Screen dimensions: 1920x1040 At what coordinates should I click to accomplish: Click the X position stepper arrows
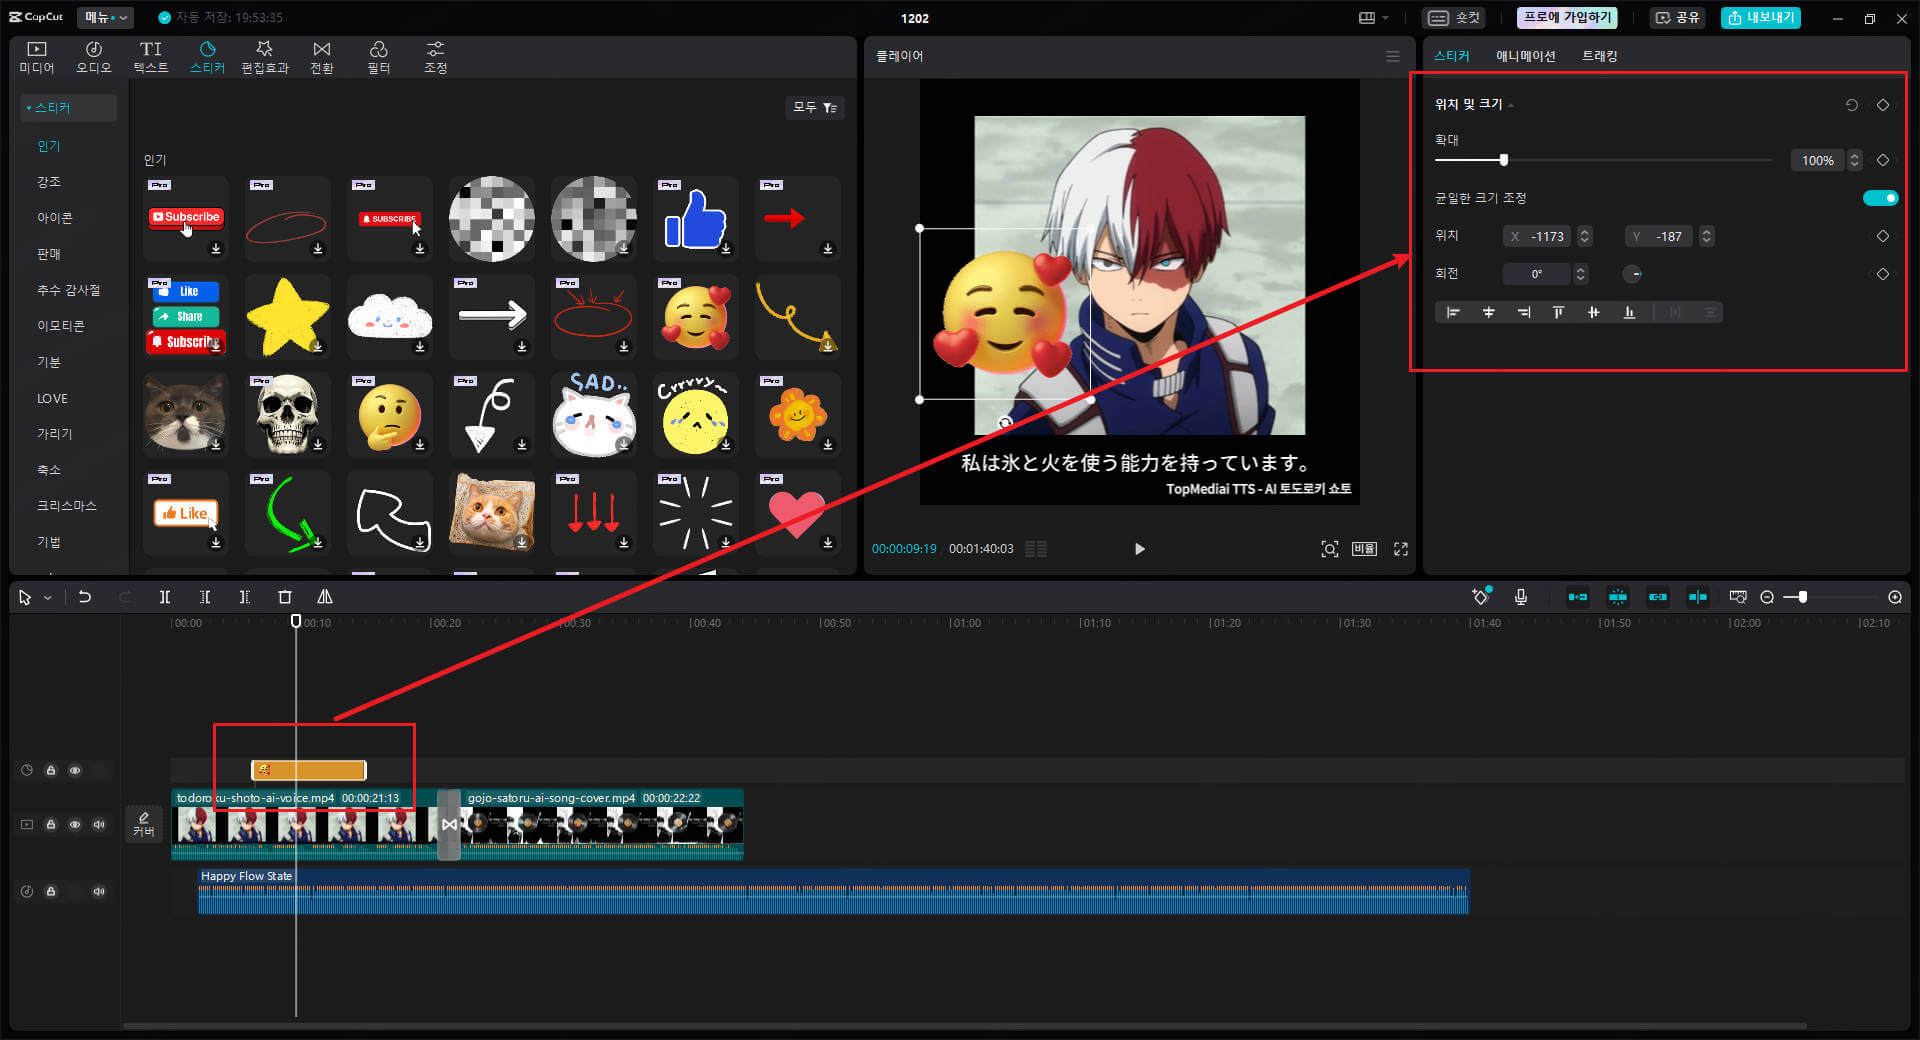(x=1584, y=236)
